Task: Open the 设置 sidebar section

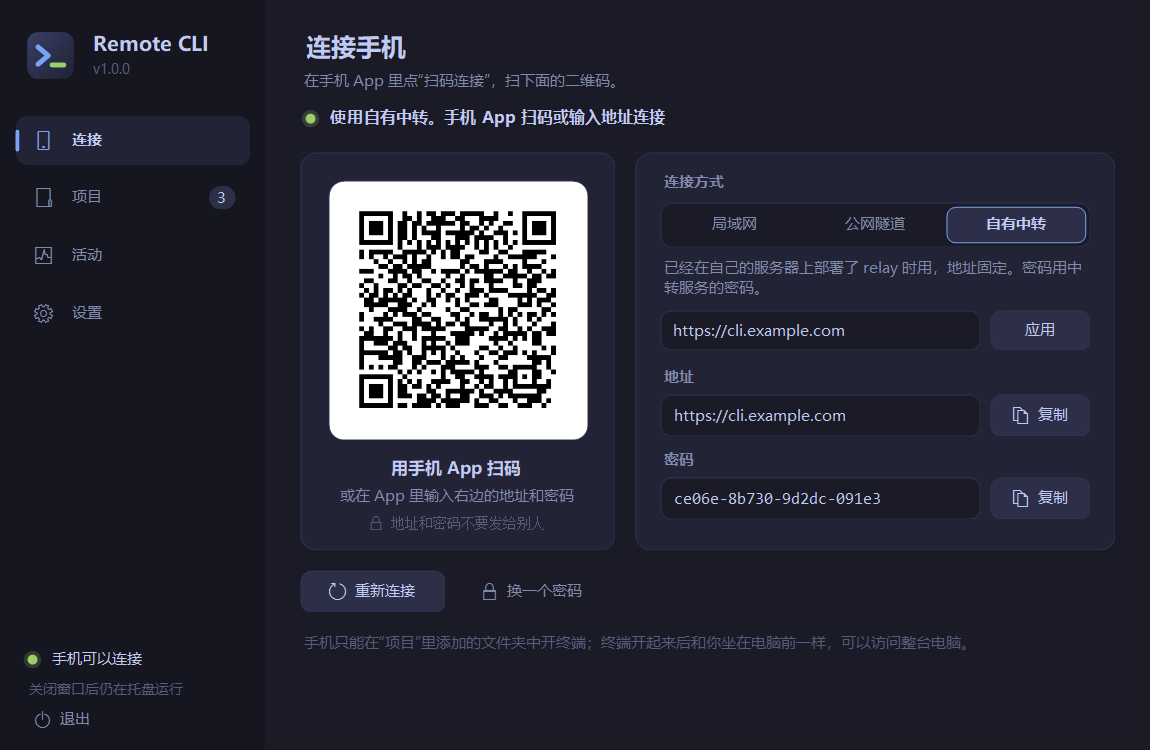Action: 133,313
